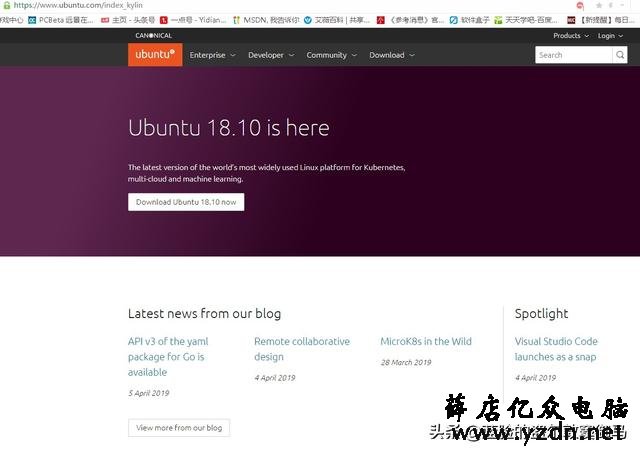Open the 天天学吧 bookmark
The height and width of the screenshot is (453, 640).
[x=526, y=20]
